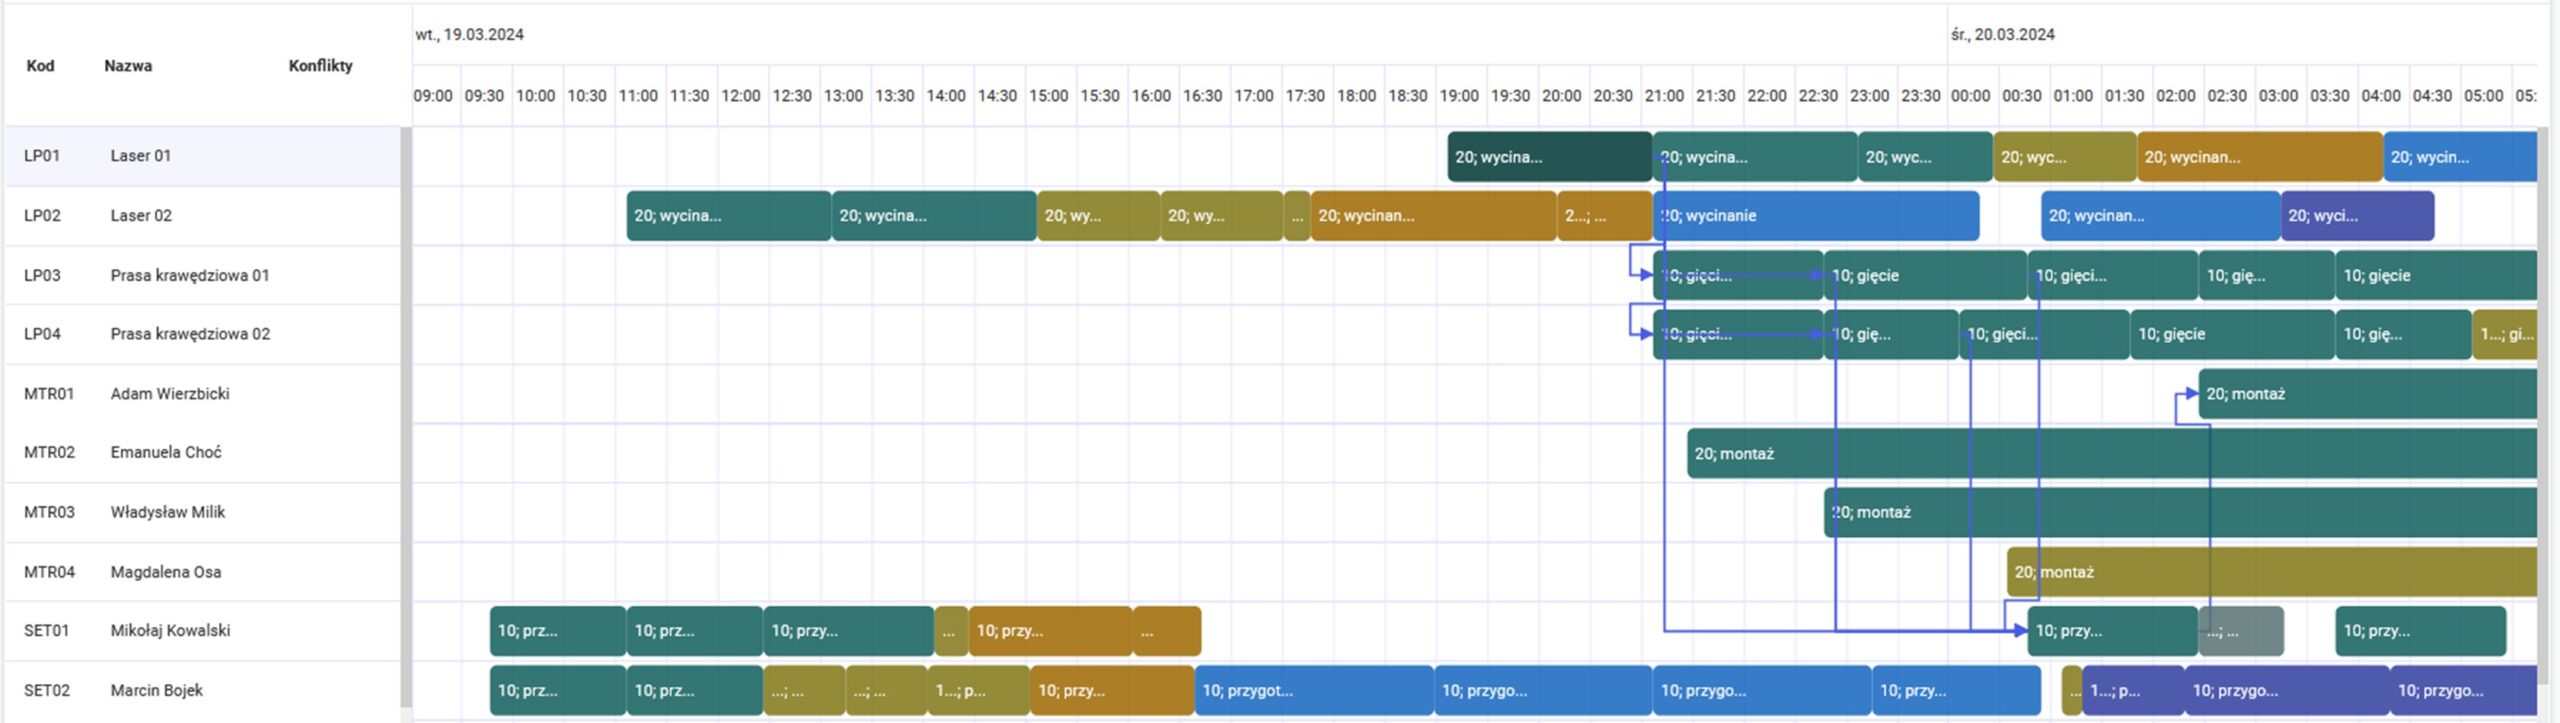Select the Emanuela Choć resource row

[203, 452]
